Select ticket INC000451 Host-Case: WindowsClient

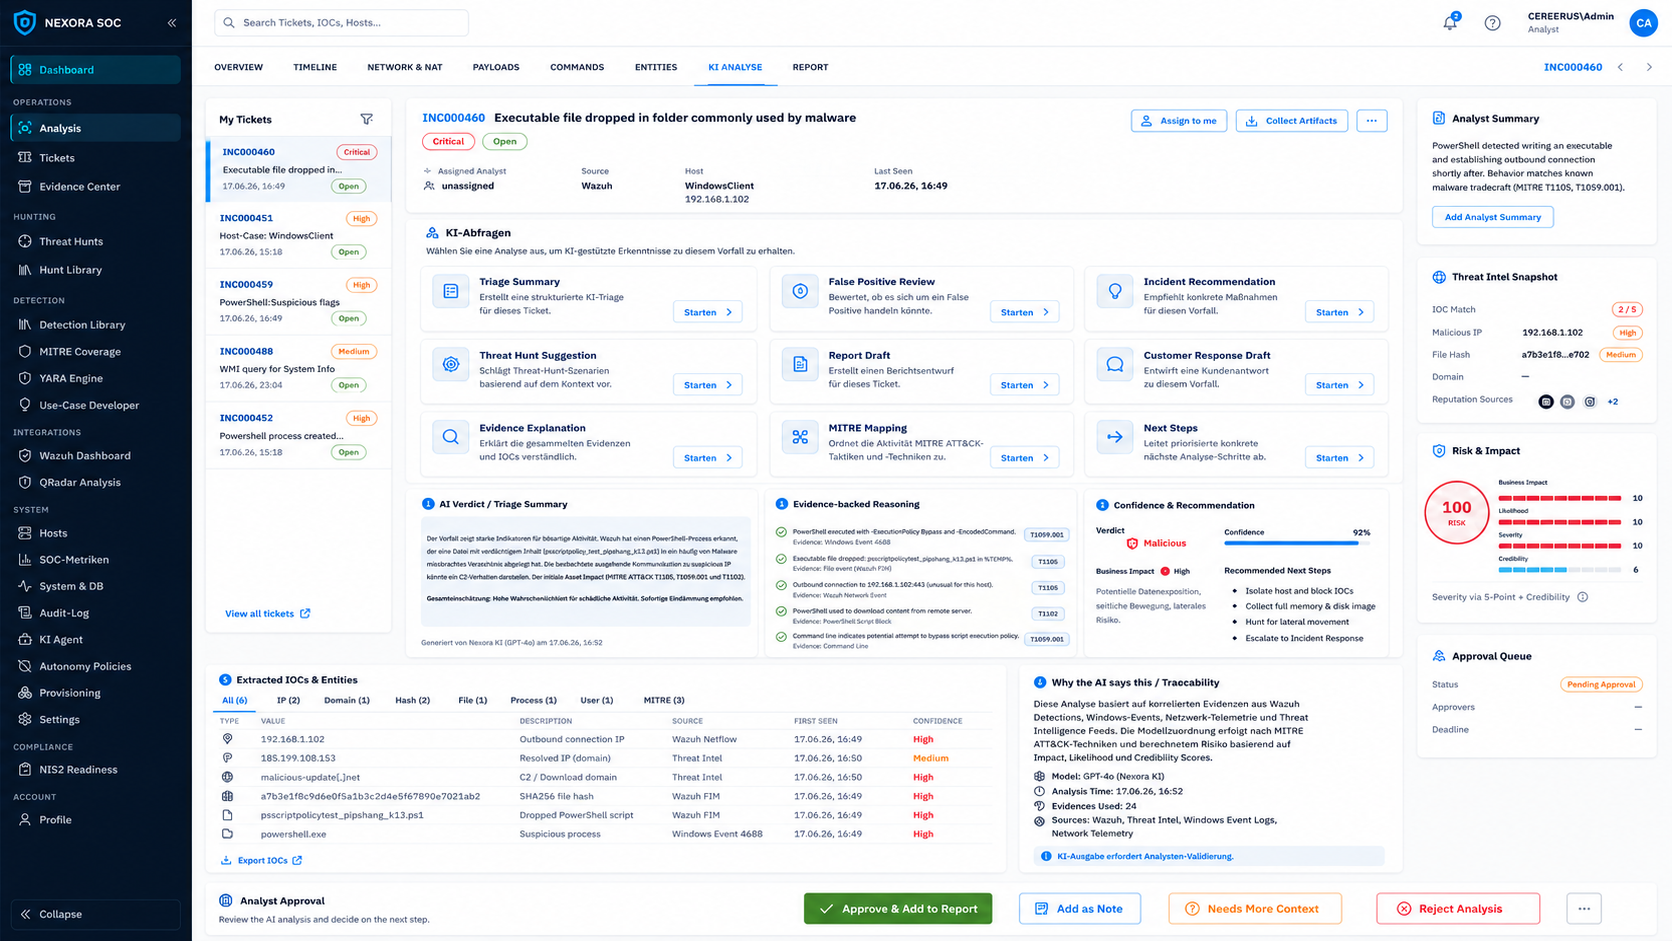[298, 235]
